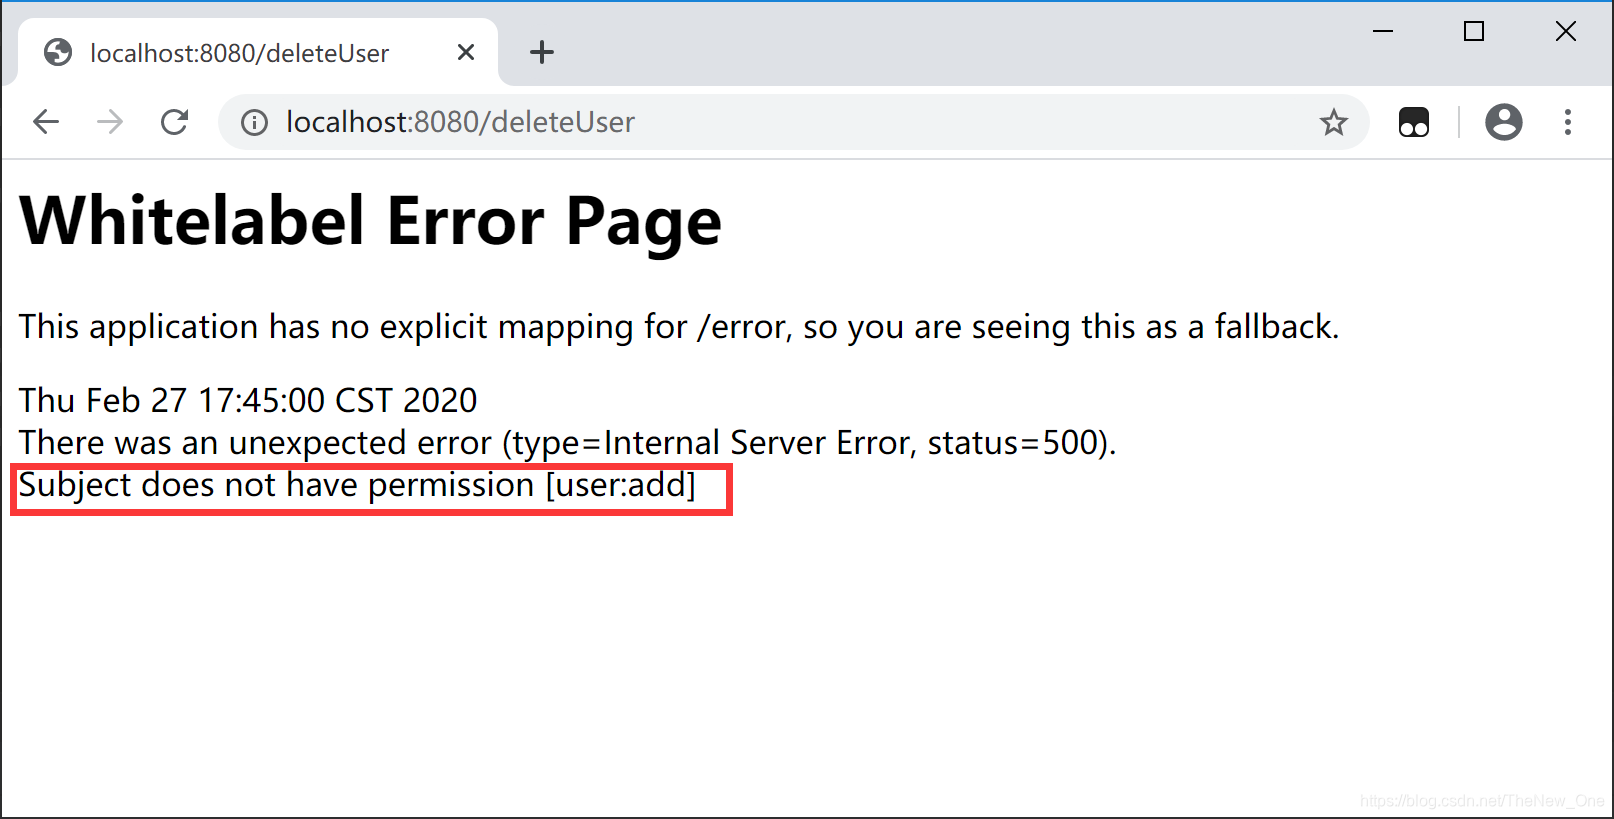Go forward with the forward arrow

(x=110, y=122)
